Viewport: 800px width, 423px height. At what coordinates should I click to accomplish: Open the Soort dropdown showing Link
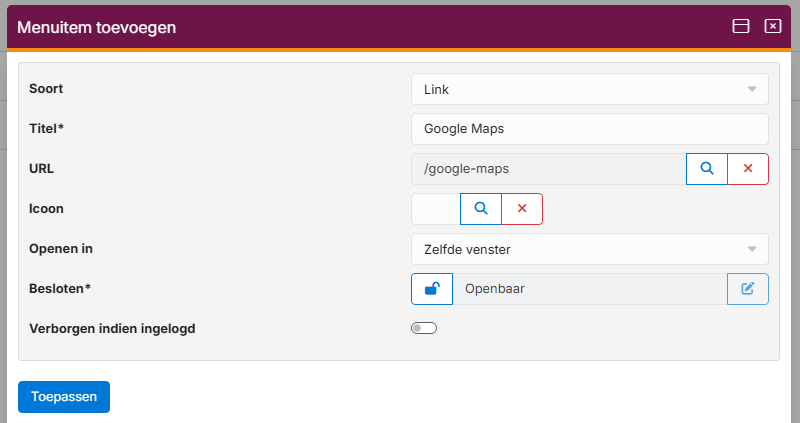point(589,89)
